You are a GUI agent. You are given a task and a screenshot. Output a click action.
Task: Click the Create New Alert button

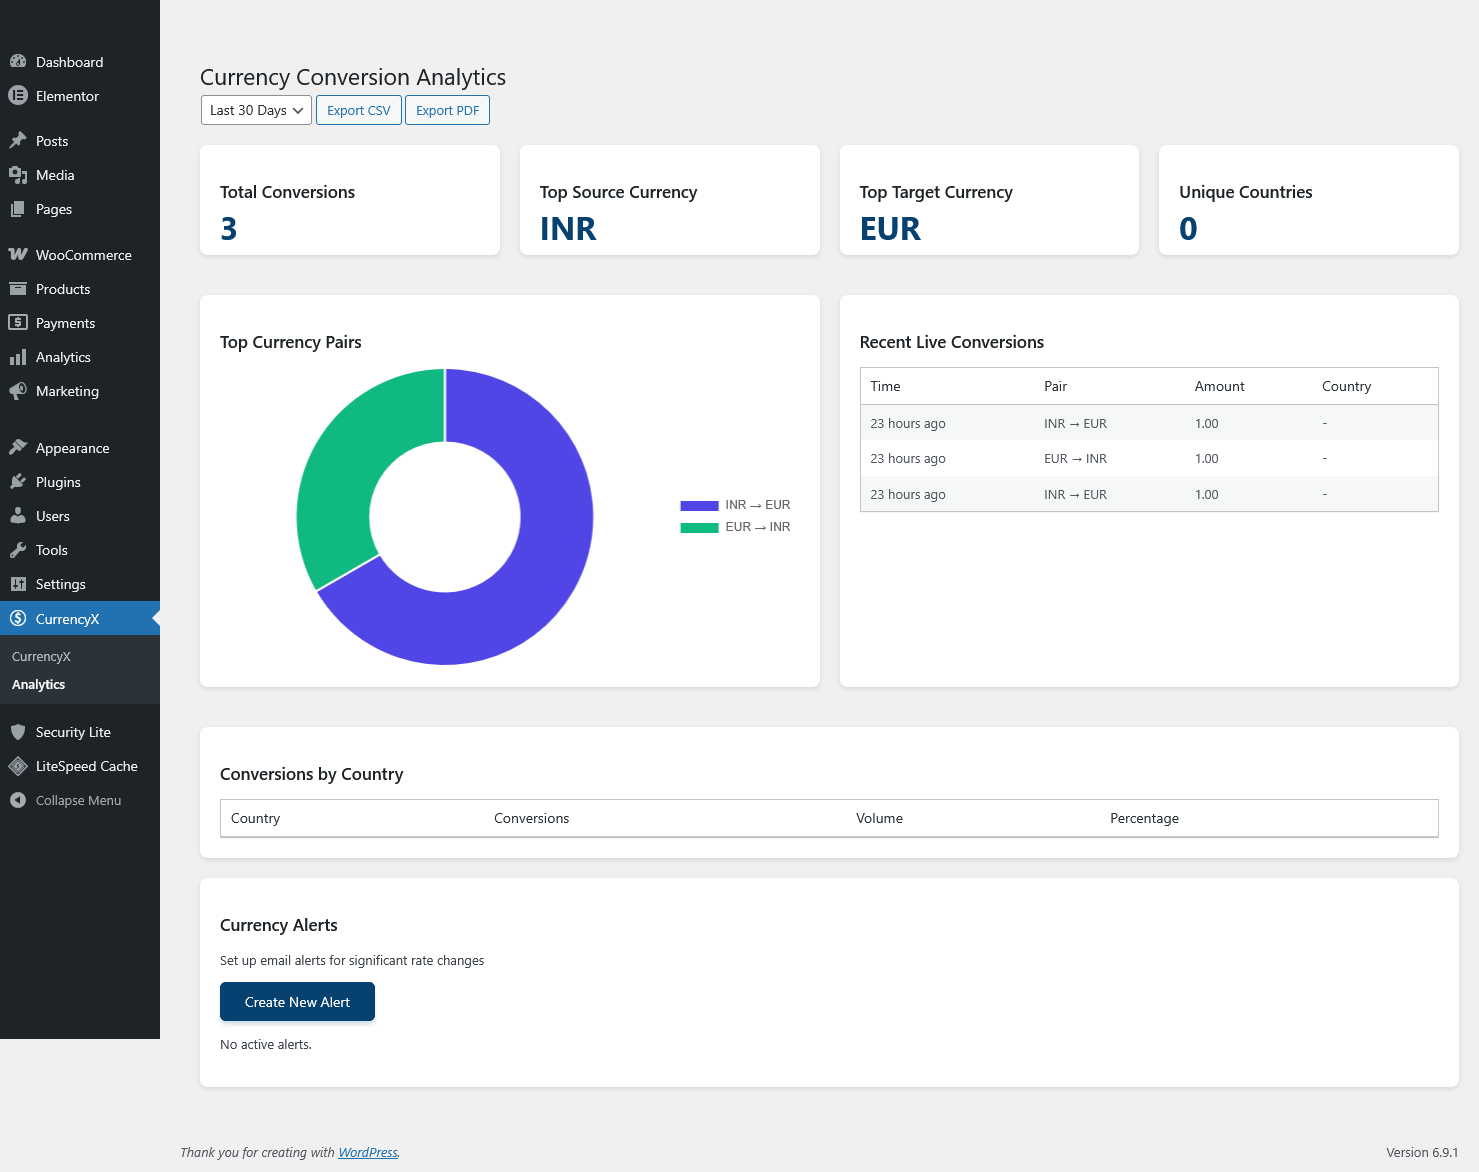click(x=297, y=1001)
